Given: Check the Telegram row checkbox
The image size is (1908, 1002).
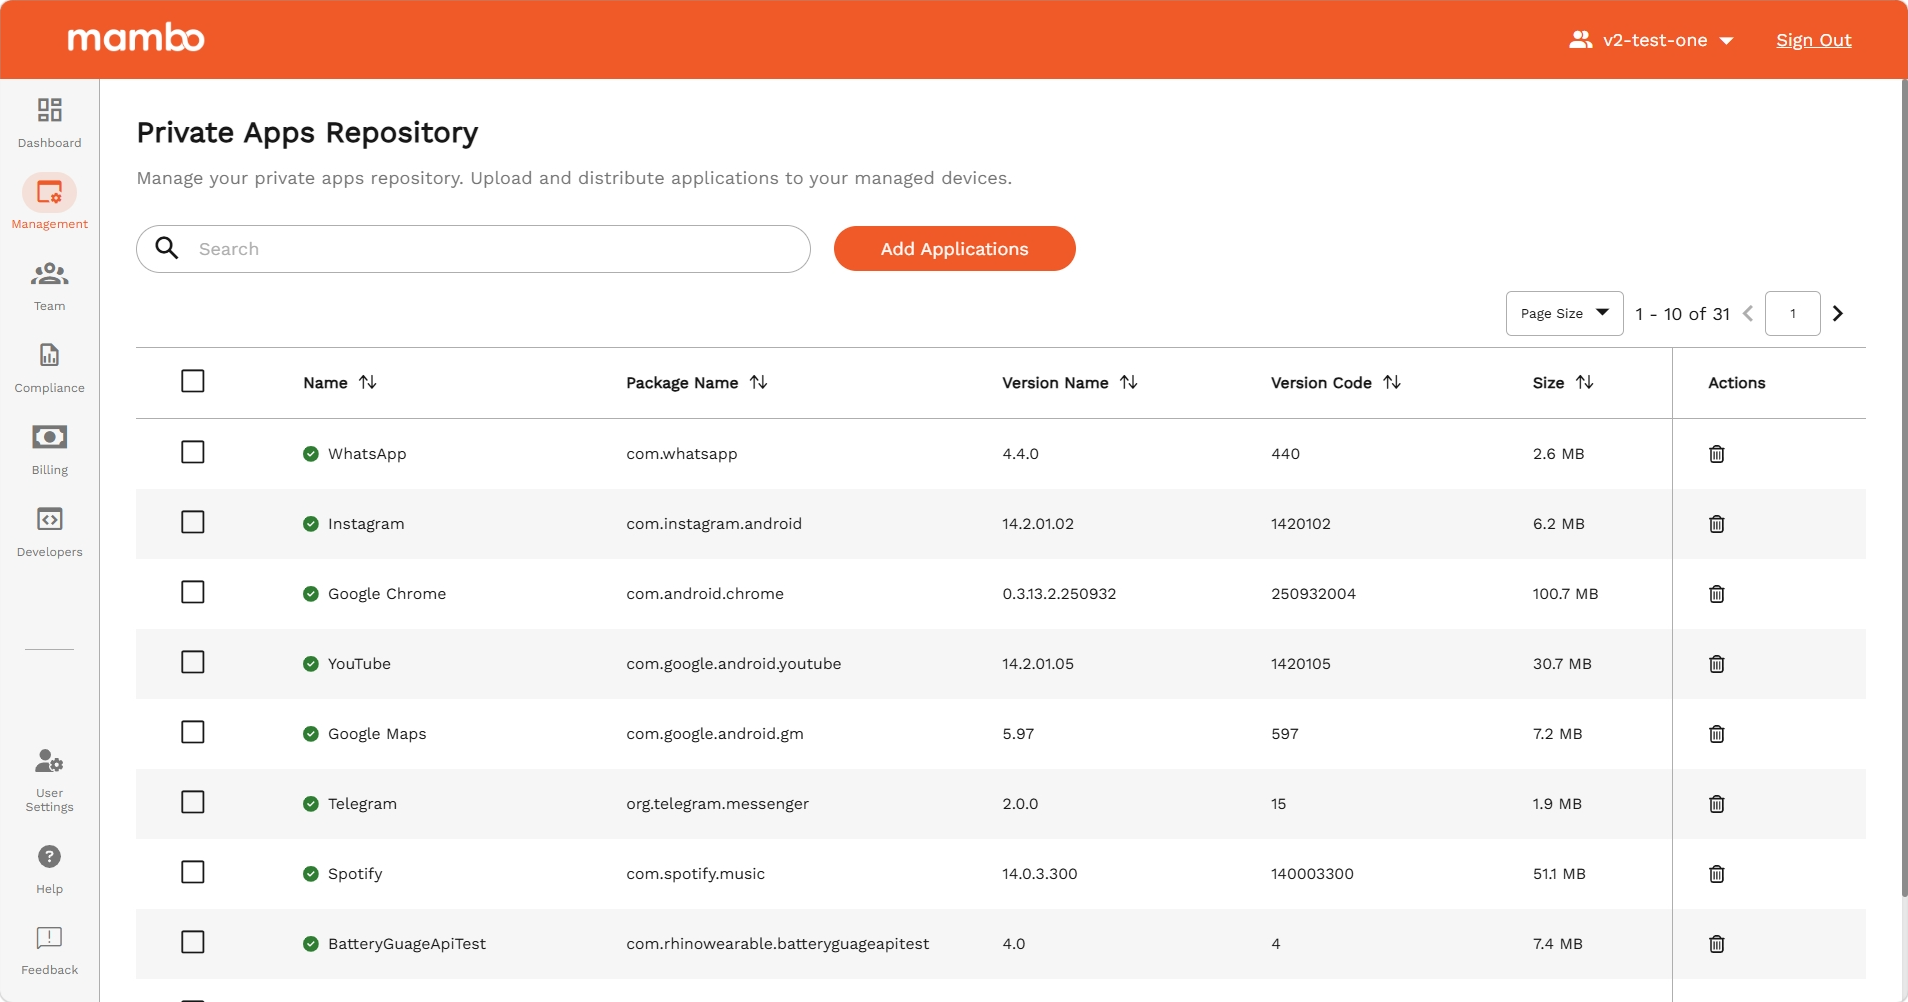Looking at the screenshot, I should coord(193,802).
